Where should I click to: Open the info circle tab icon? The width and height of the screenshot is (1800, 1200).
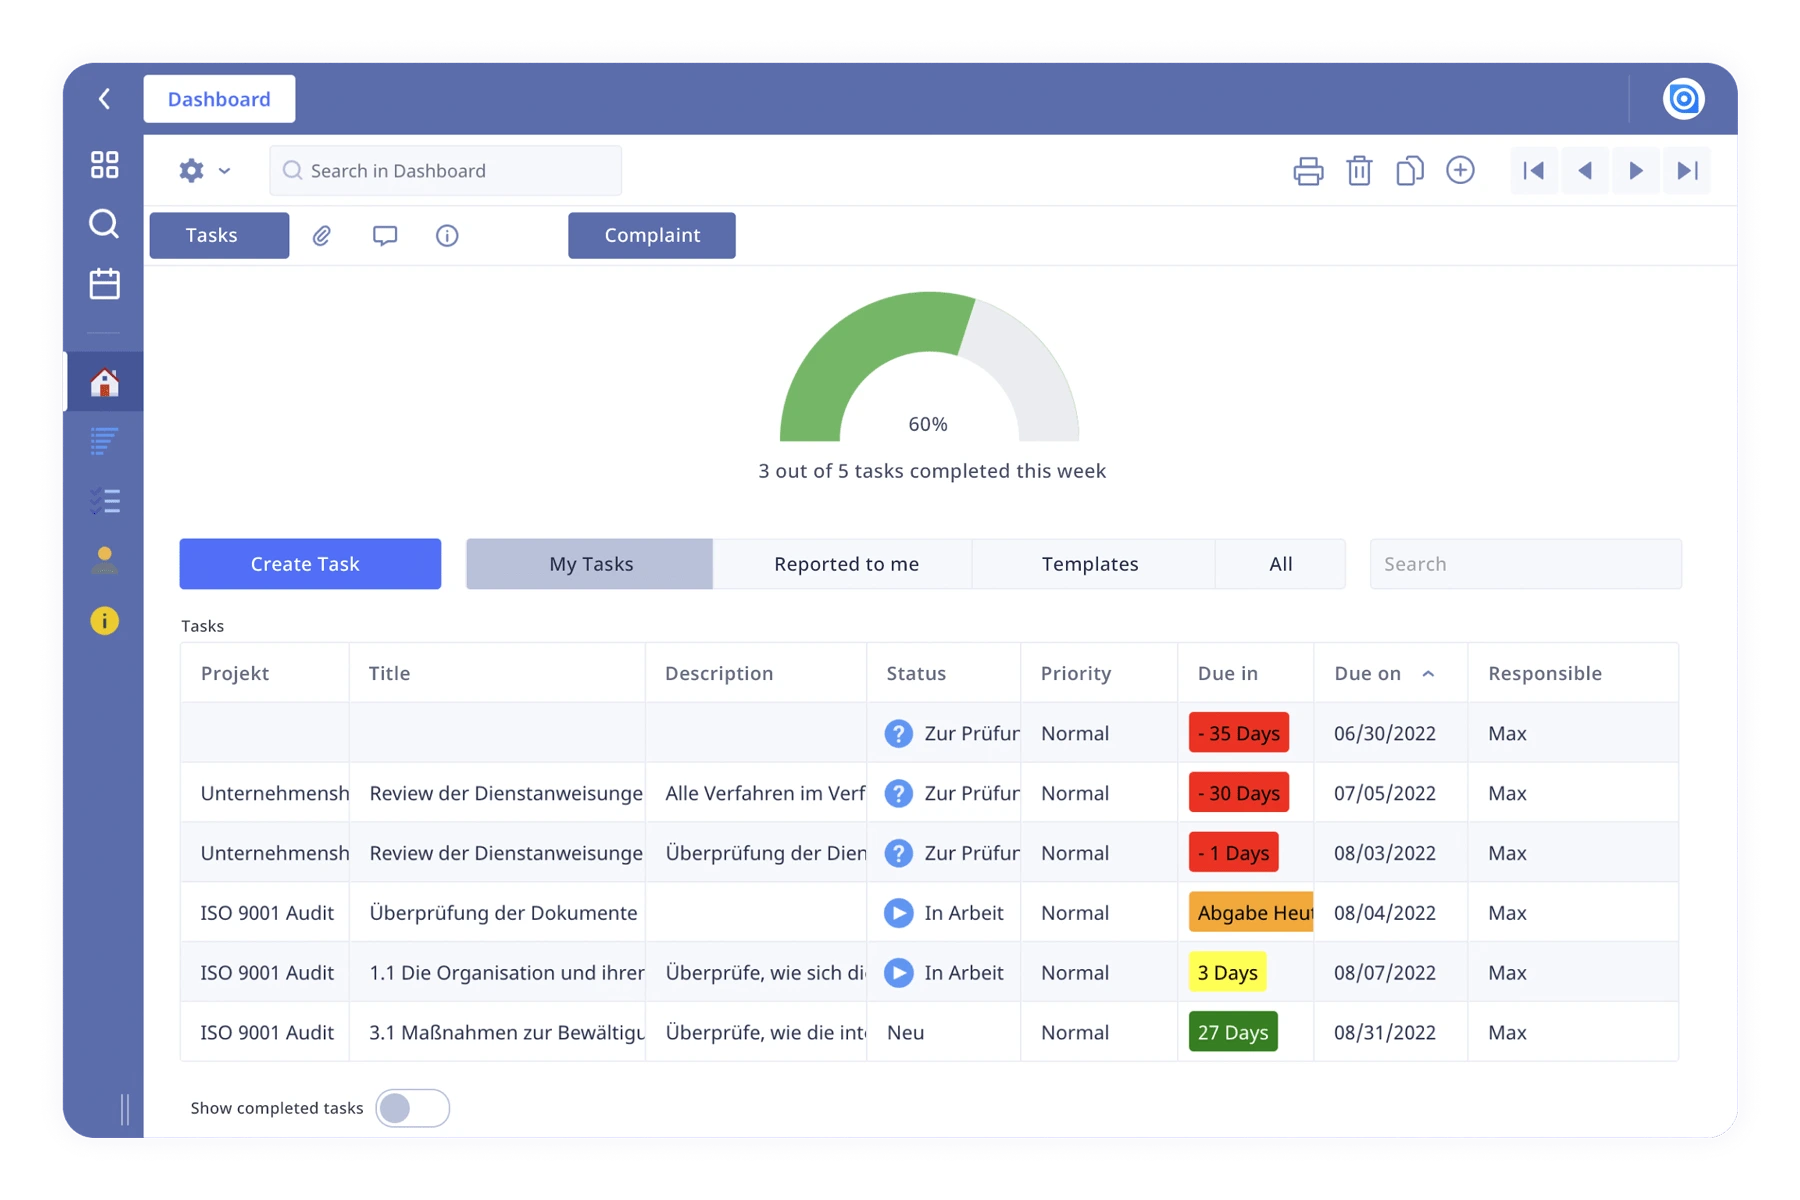(447, 235)
